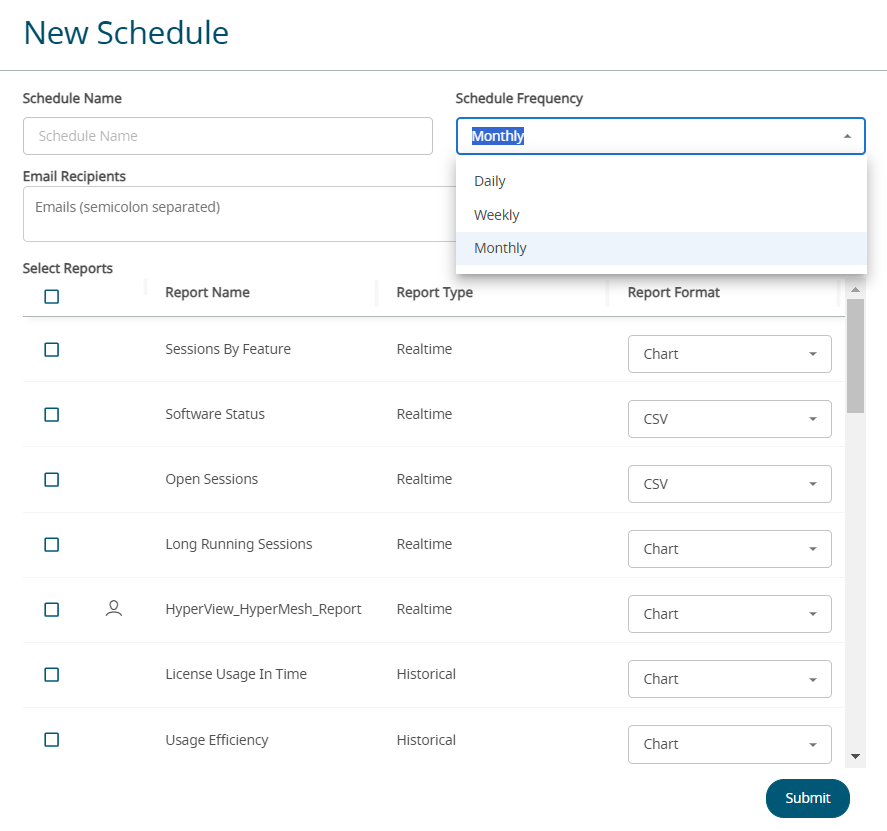Click the Report Name column header

coord(207,293)
